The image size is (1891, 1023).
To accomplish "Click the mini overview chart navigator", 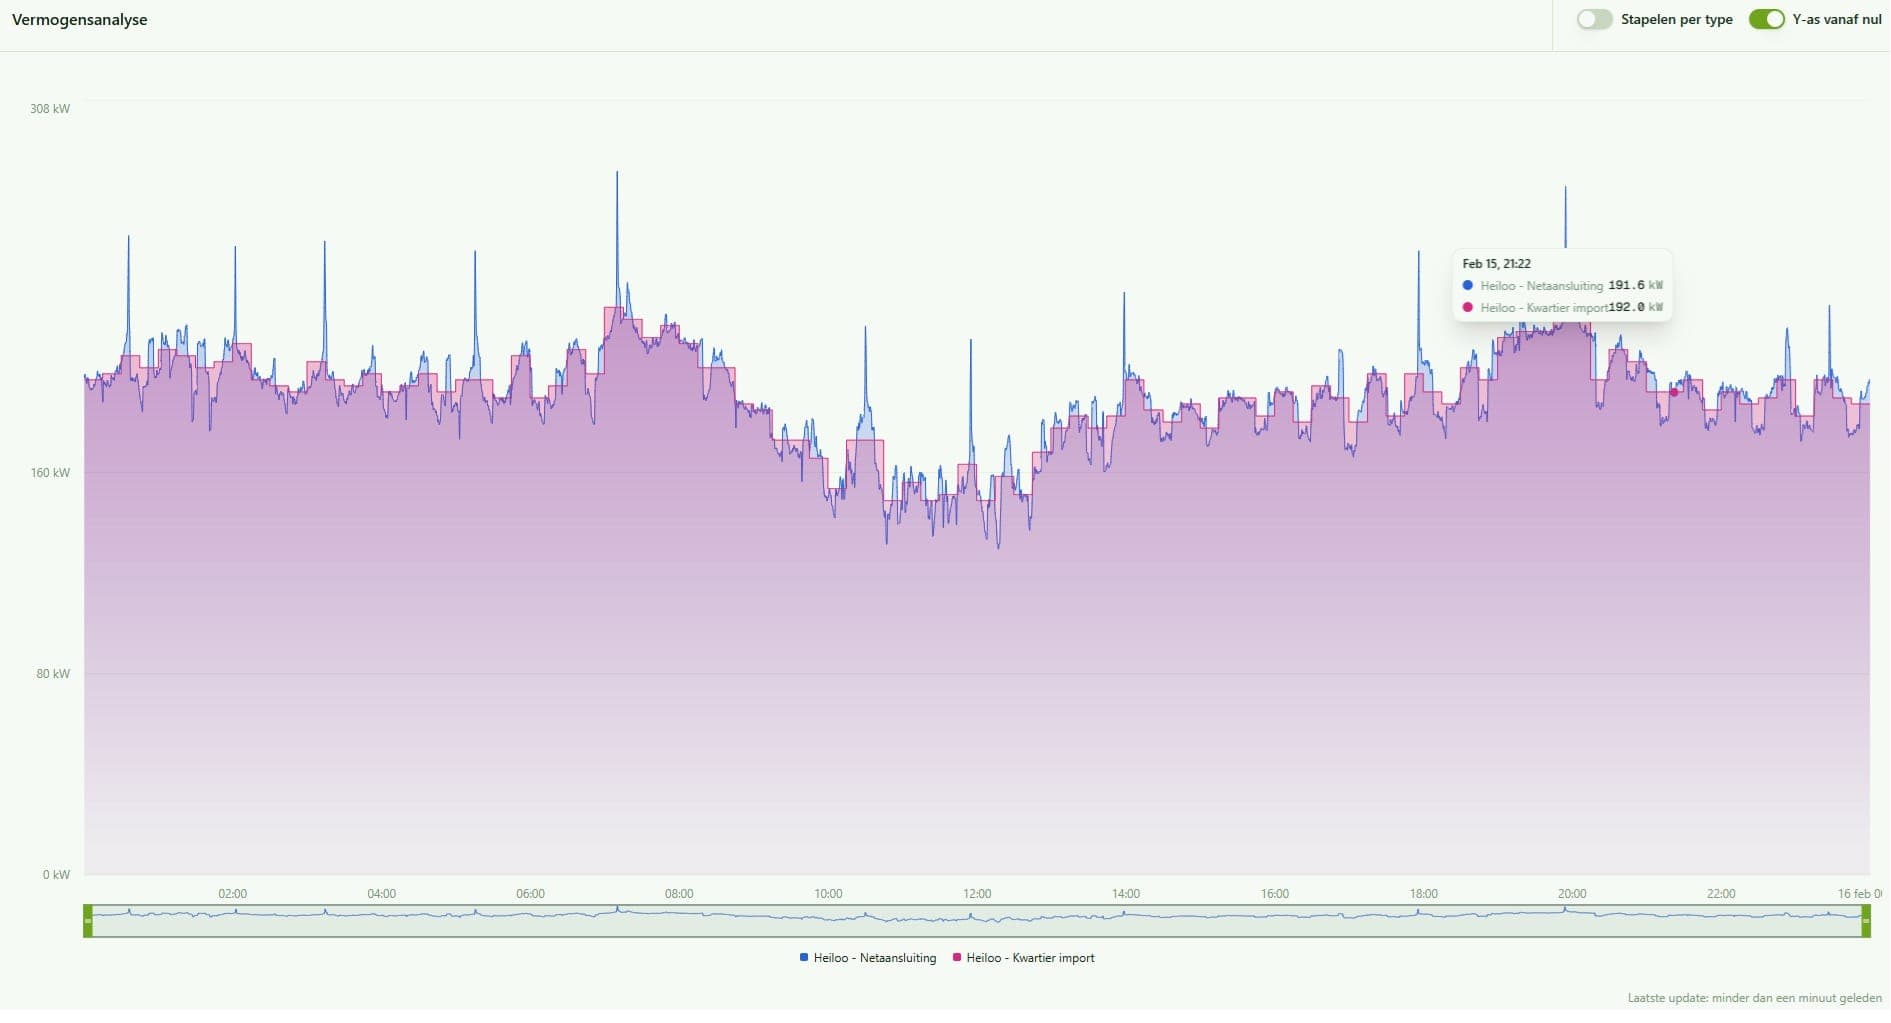I will (977, 921).
